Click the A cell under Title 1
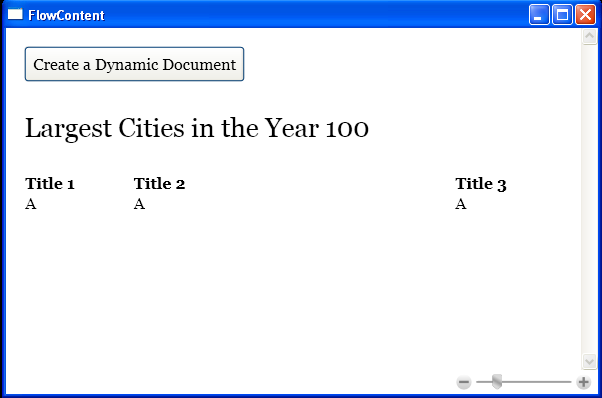Viewport: 602px width, 398px height. tap(31, 204)
